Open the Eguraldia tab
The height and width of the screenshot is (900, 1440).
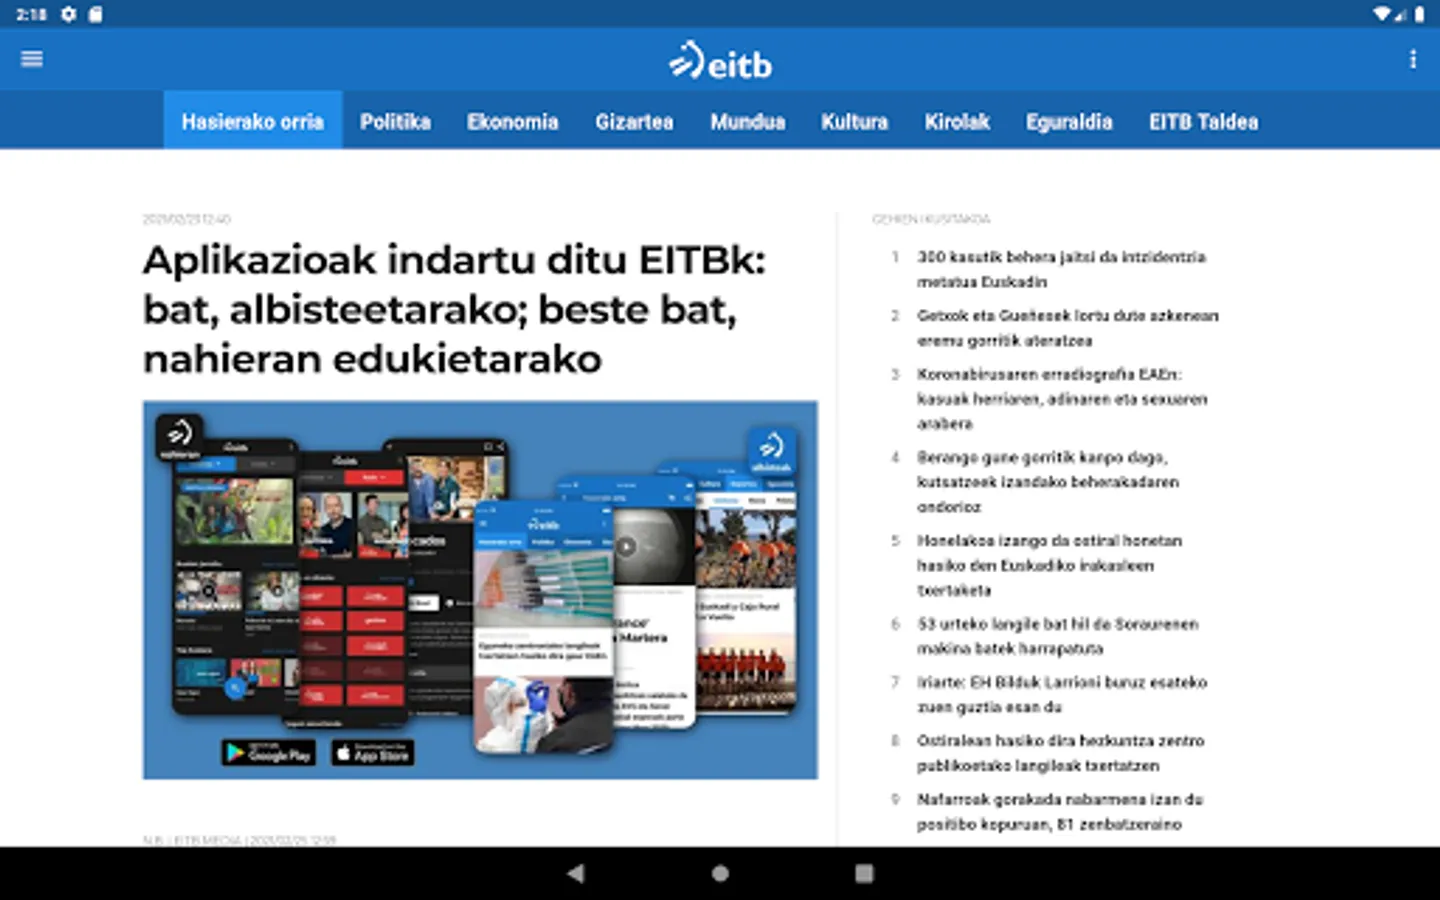click(1069, 122)
